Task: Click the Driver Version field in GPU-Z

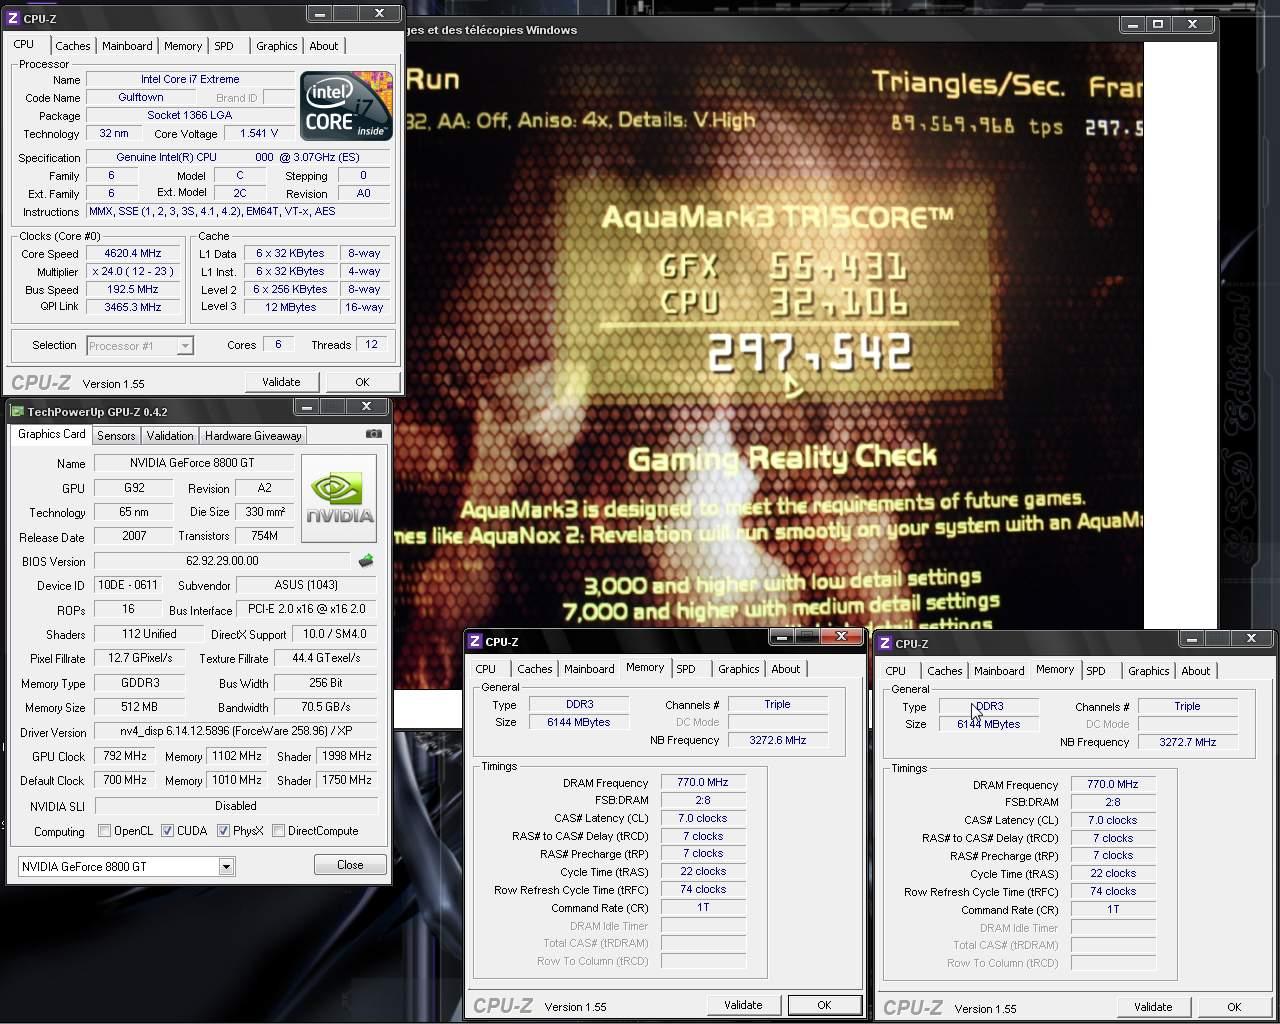Action: [x=236, y=732]
